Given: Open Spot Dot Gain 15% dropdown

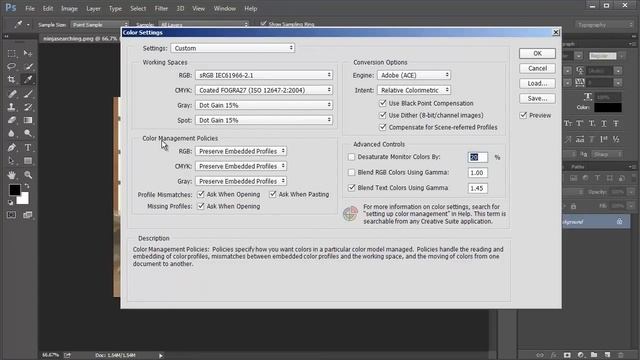Looking at the screenshot, I should (x=264, y=120).
